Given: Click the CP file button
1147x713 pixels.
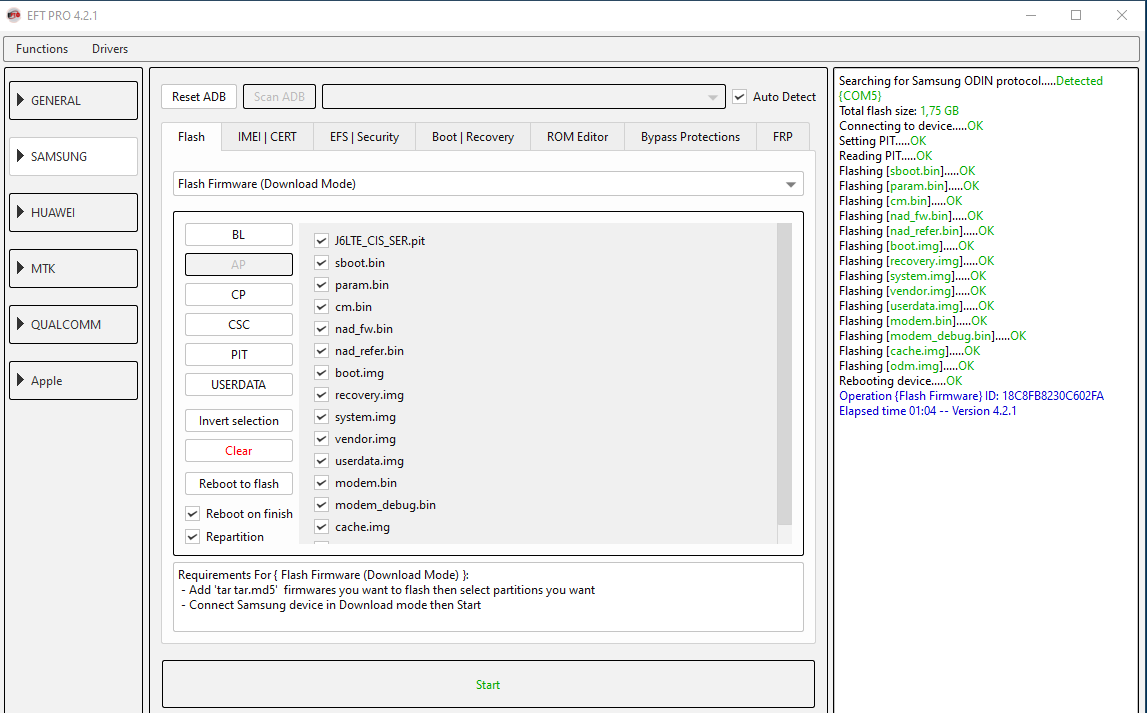Looking at the screenshot, I should [238, 295].
